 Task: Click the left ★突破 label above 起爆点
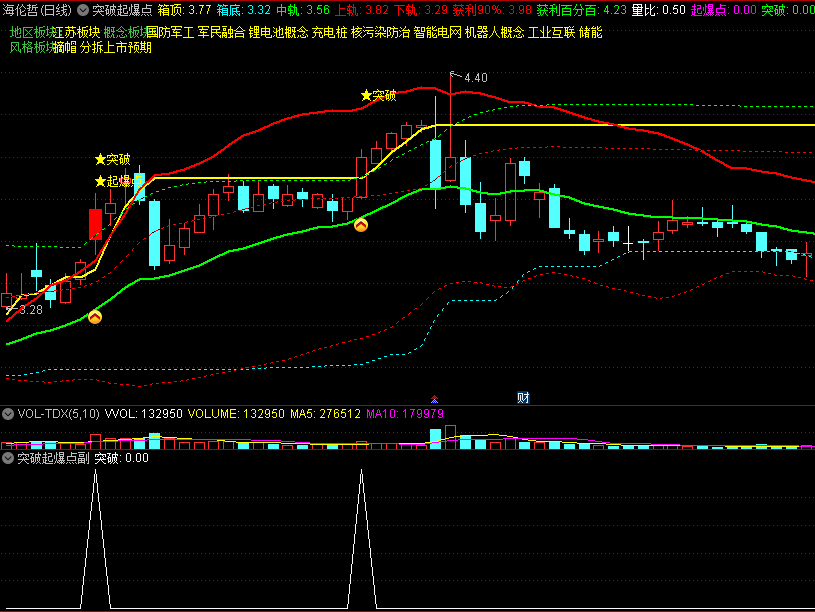pyautogui.click(x=113, y=159)
